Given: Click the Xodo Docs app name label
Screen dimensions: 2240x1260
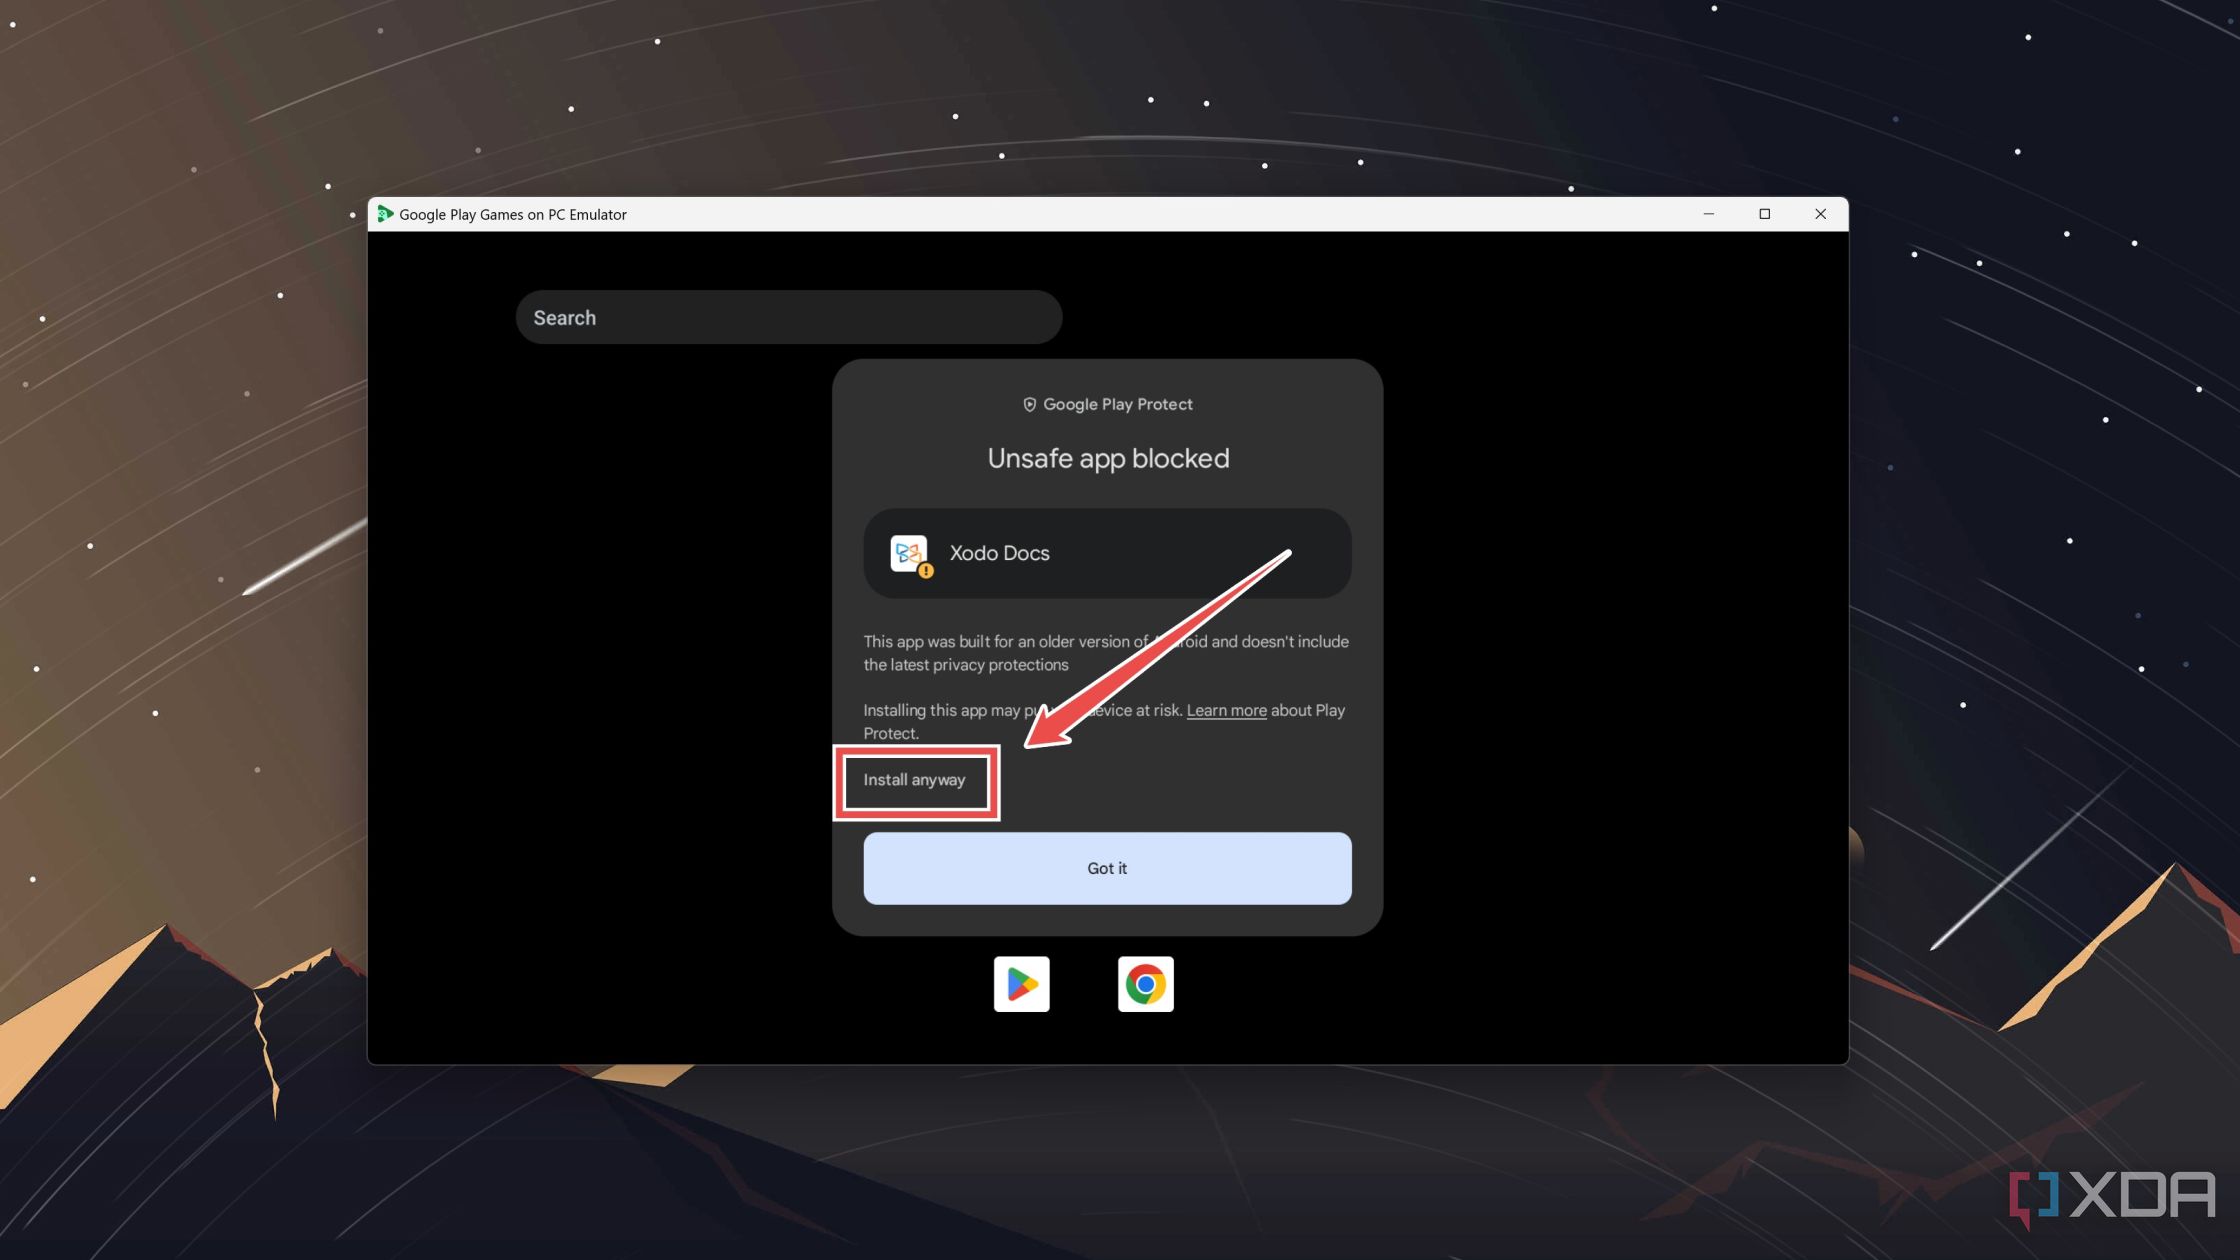Looking at the screenshot, I should click(998, 552).
